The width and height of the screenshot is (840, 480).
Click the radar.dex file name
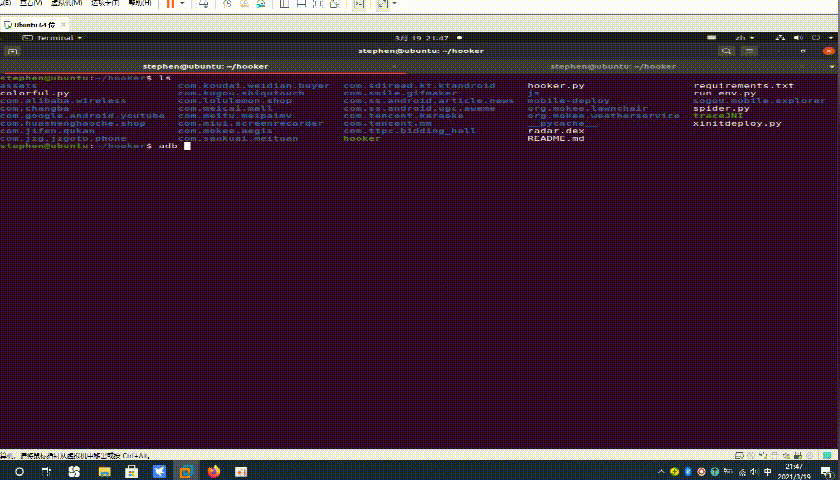[x=556, y=131]
